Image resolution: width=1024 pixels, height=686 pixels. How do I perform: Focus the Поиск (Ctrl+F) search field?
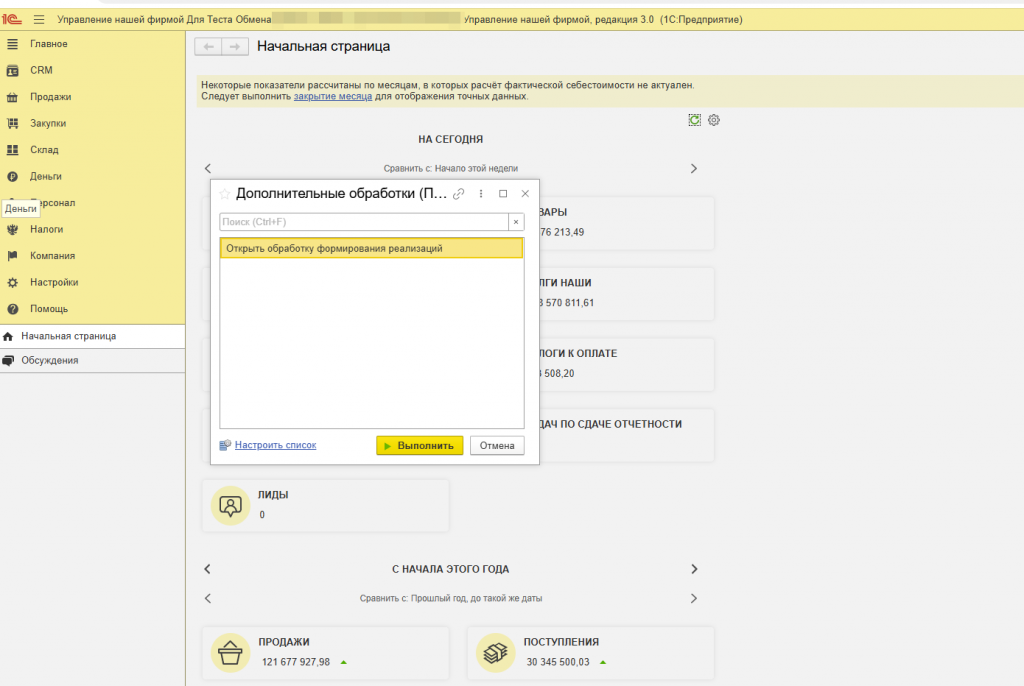pos(364,222)
